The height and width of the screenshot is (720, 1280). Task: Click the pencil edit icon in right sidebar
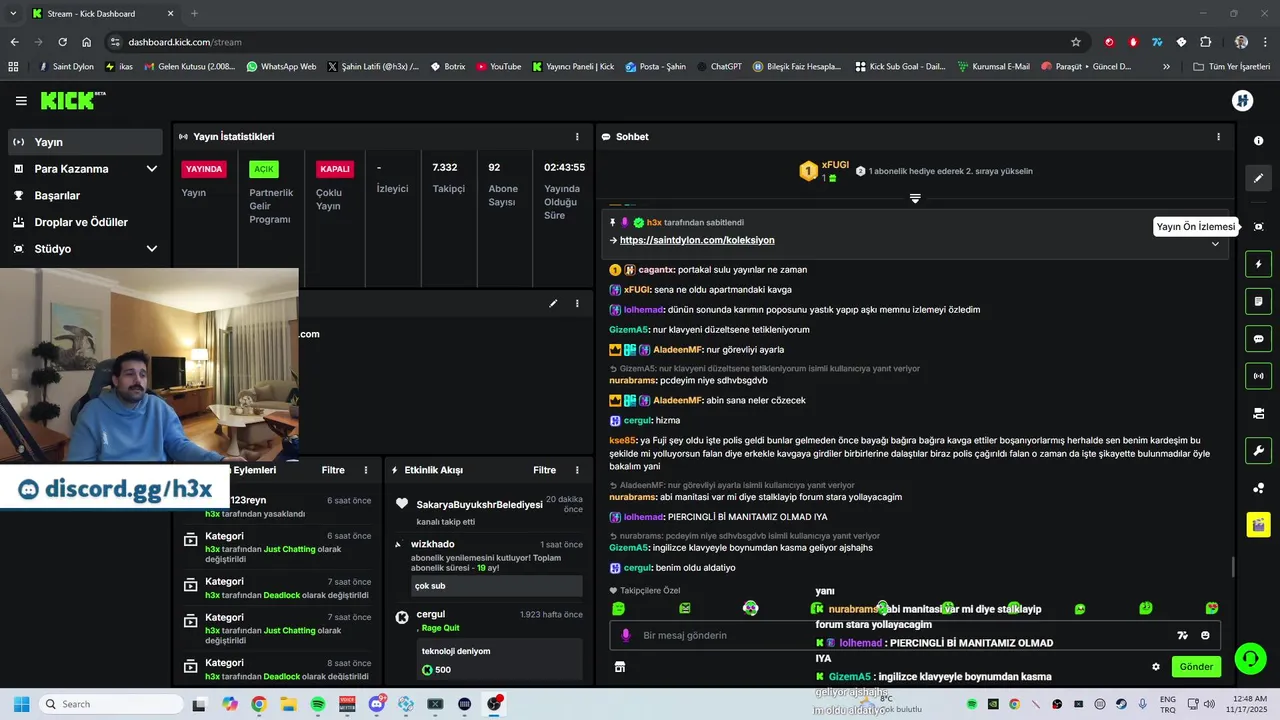[1259, 178]
